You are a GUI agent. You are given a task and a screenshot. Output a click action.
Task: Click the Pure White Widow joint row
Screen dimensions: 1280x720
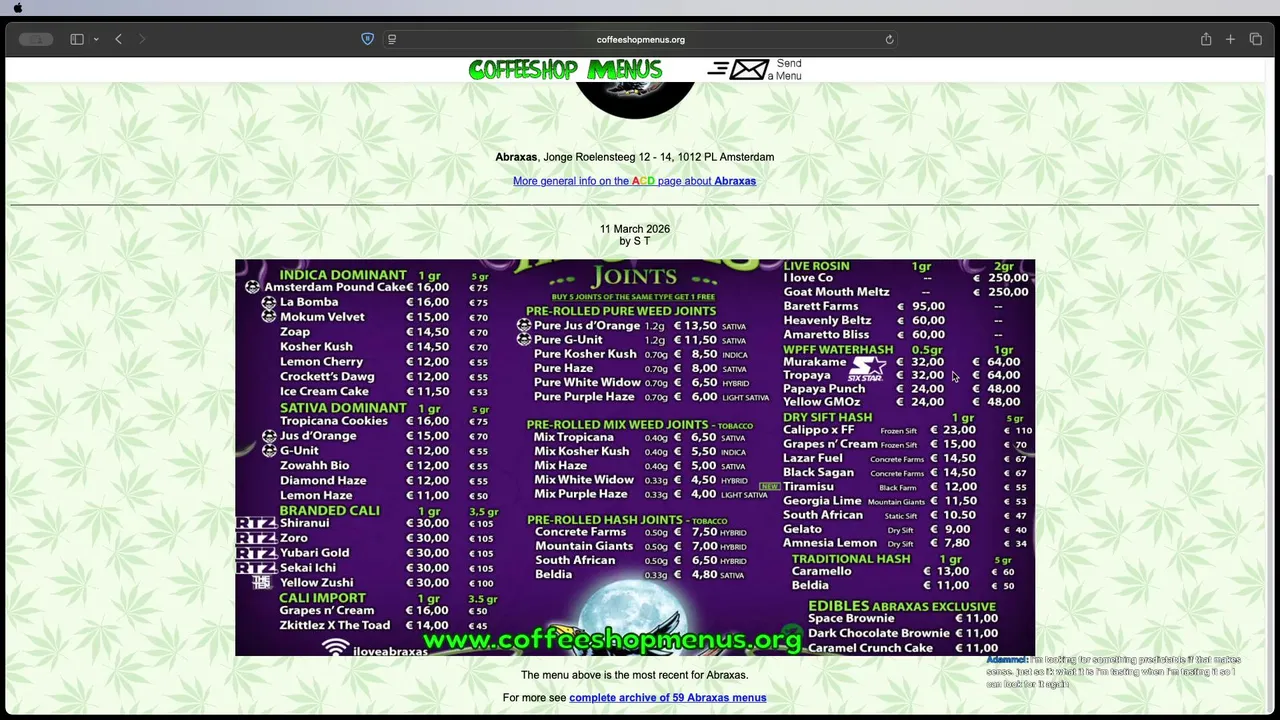(x=640, y=383)
